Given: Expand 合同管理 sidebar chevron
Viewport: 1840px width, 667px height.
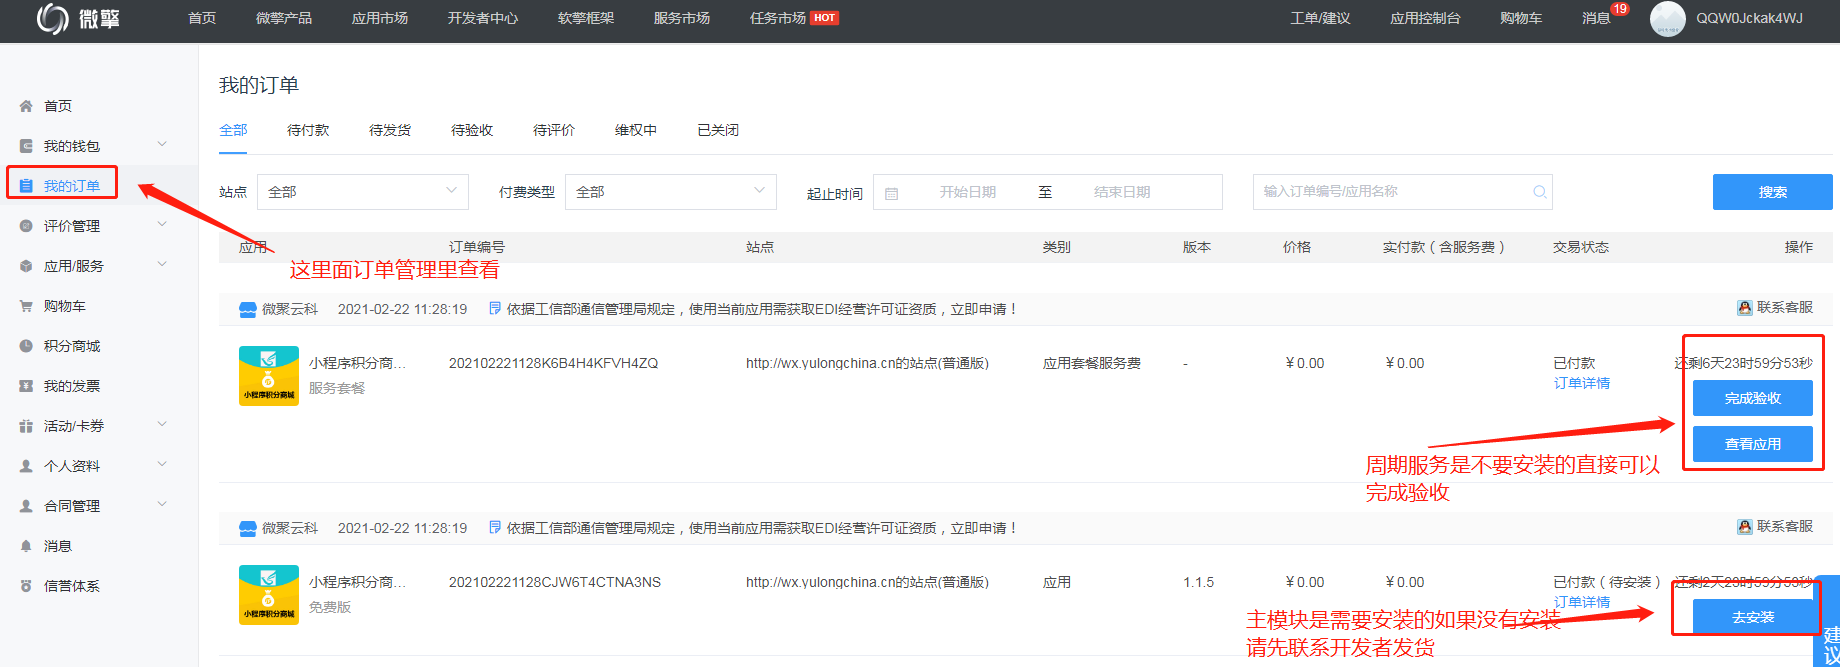Looking at the screenshot, I should pyautogui.click(x=162, y=505).
